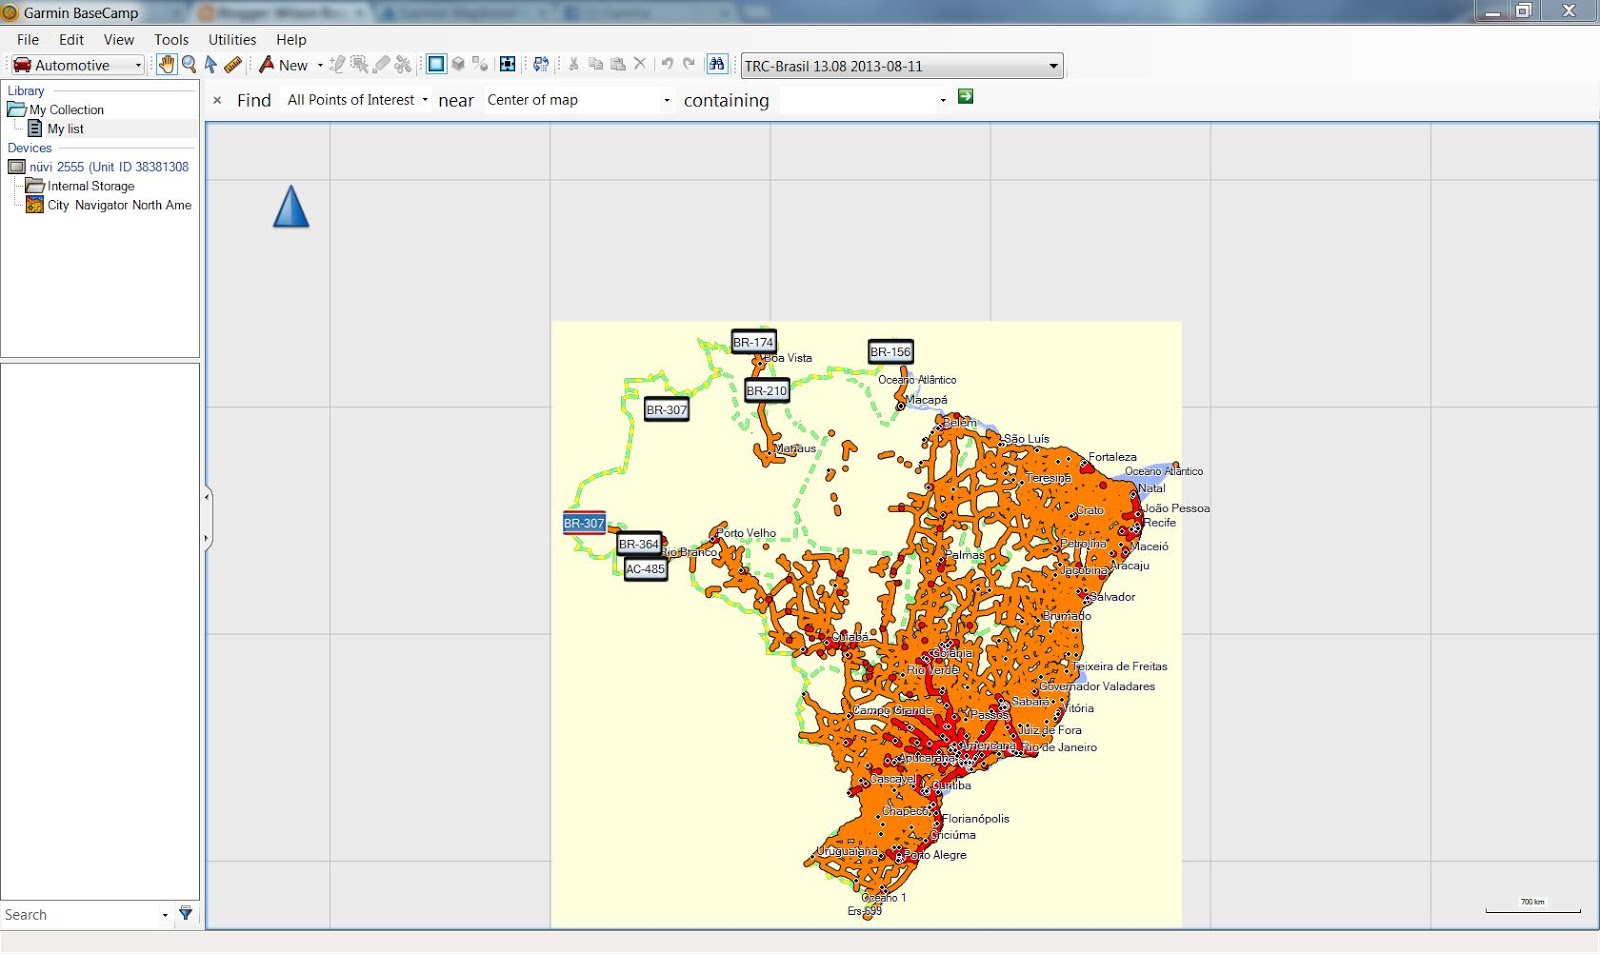Click the BR-174 road shield
The height and width of the screenshot is (954, 1600).
tap(753, 342)
